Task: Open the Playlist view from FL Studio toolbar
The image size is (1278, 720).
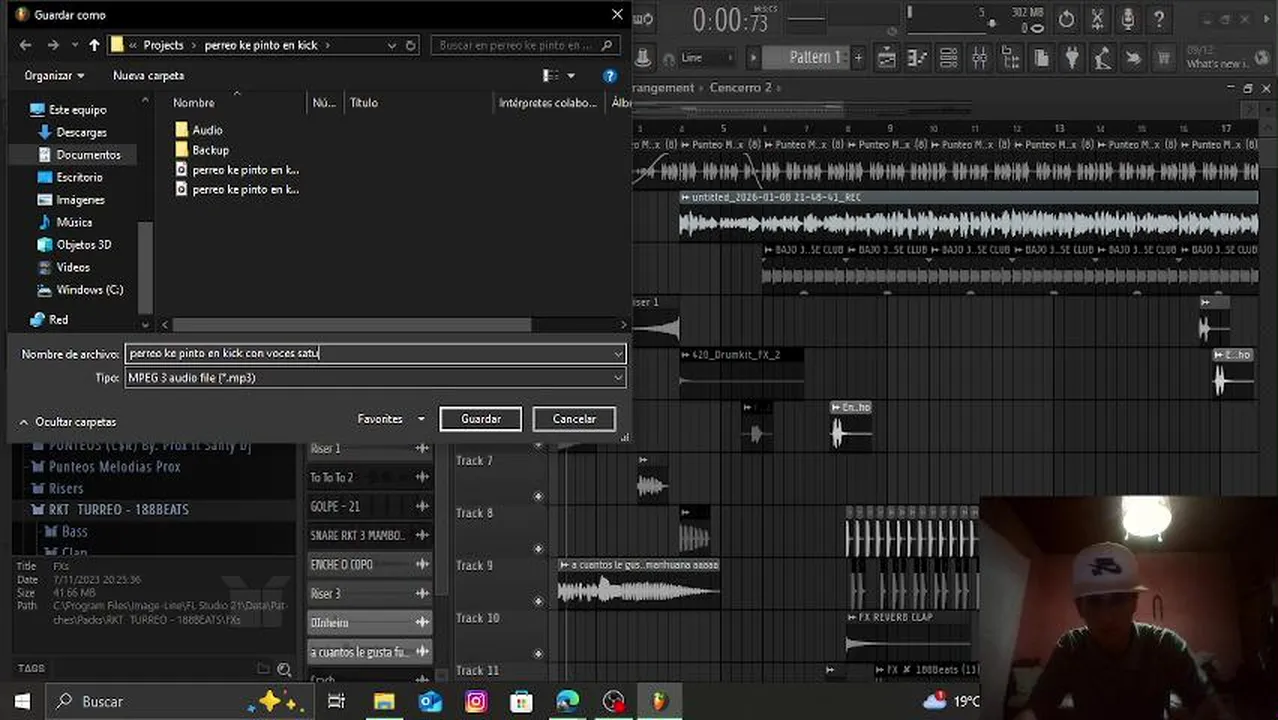Action: point(886,58)
